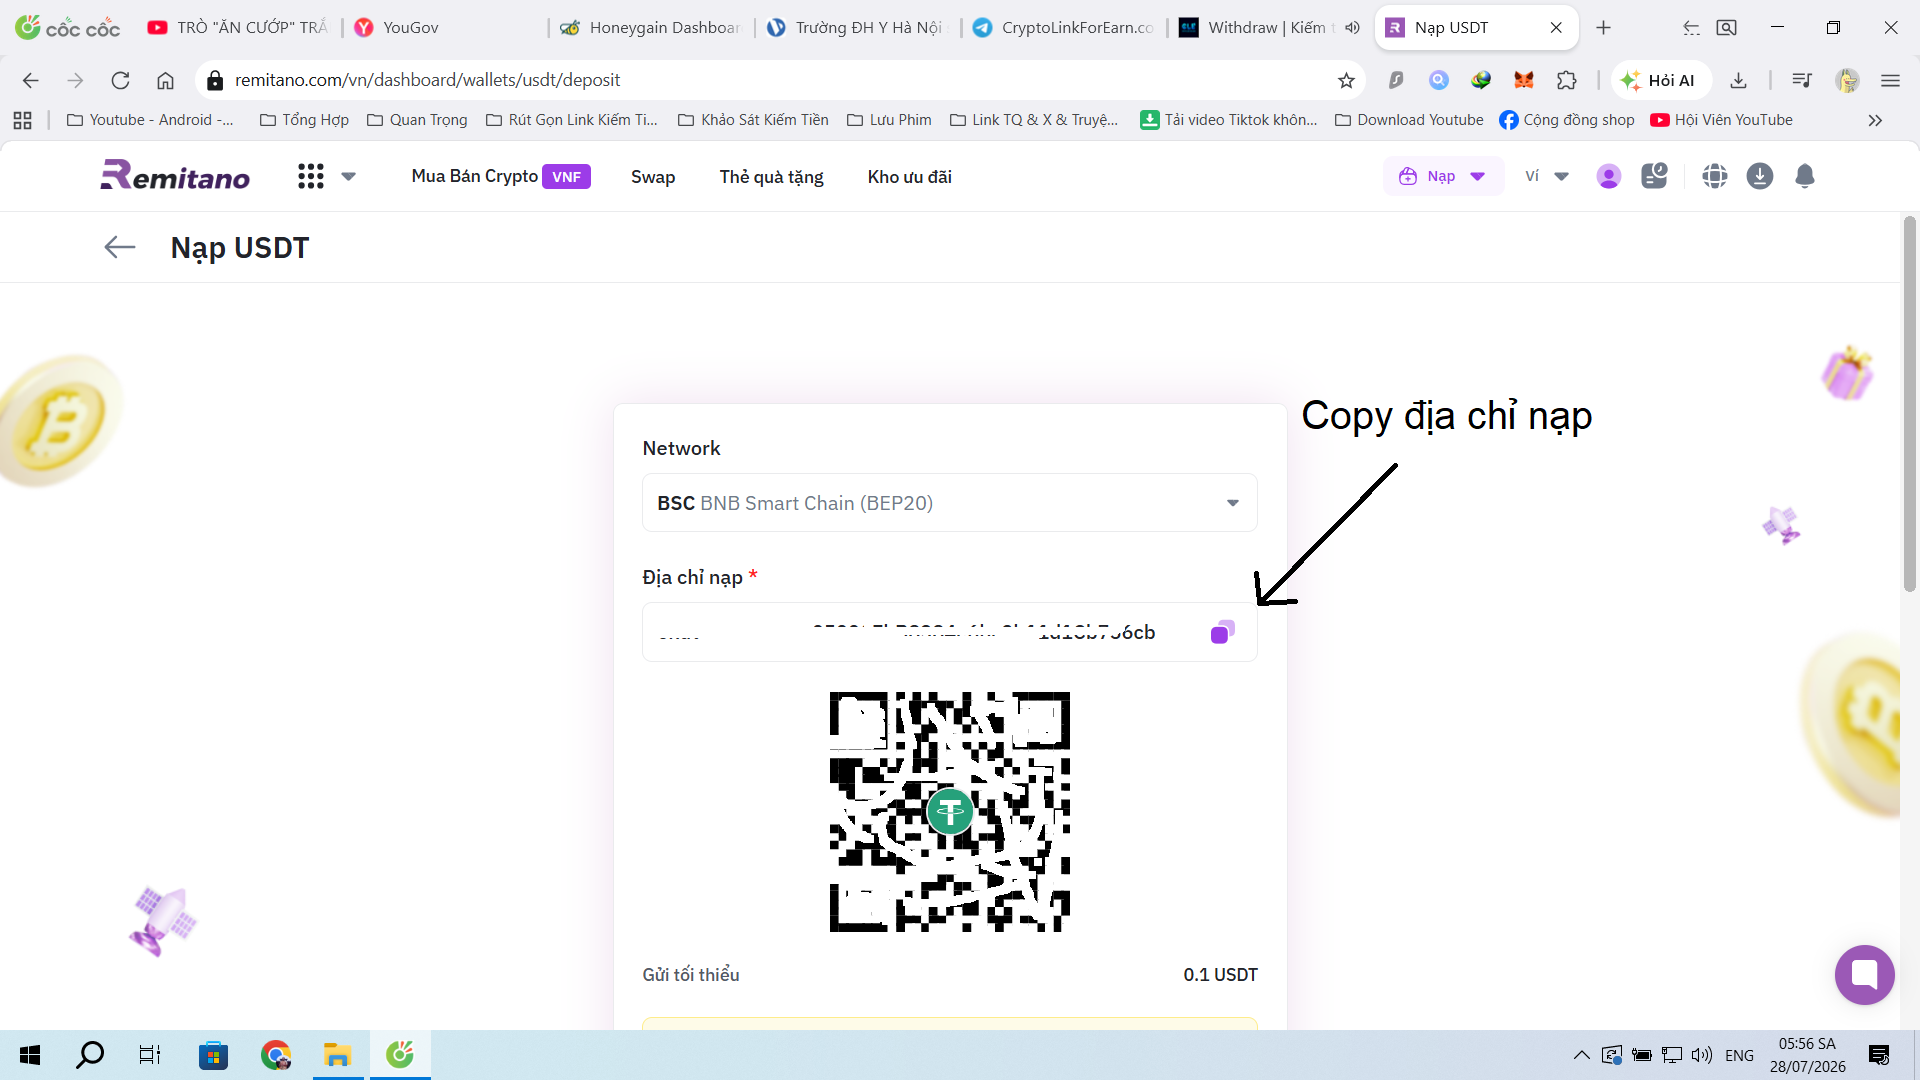Open the Download Youtube bookmark folder
This screenshot has height=1080, width=1920.
coord(1410,120)
